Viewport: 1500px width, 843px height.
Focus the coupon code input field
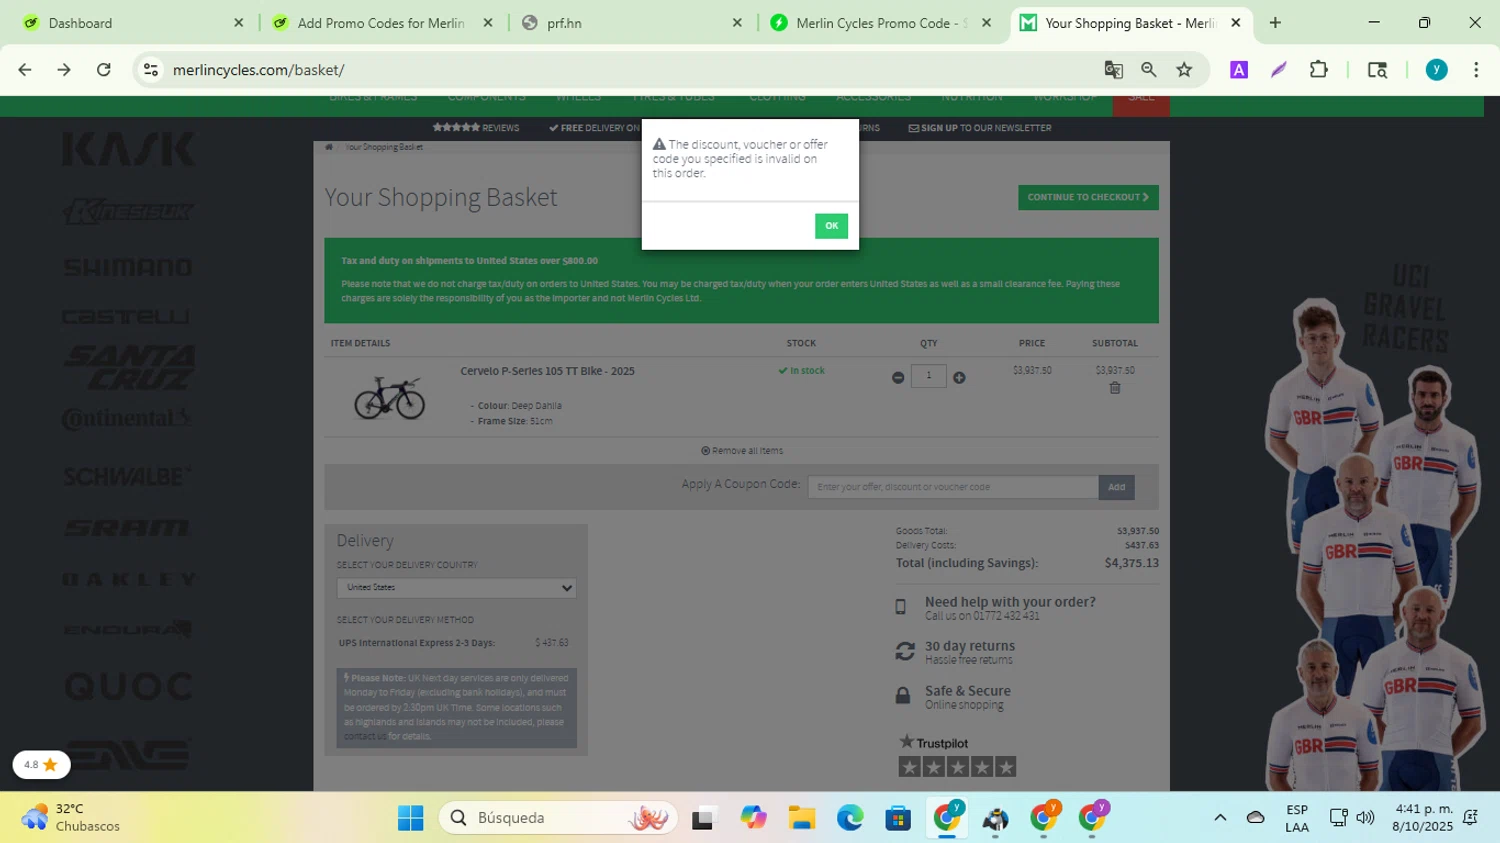click(x=953, y=487)
